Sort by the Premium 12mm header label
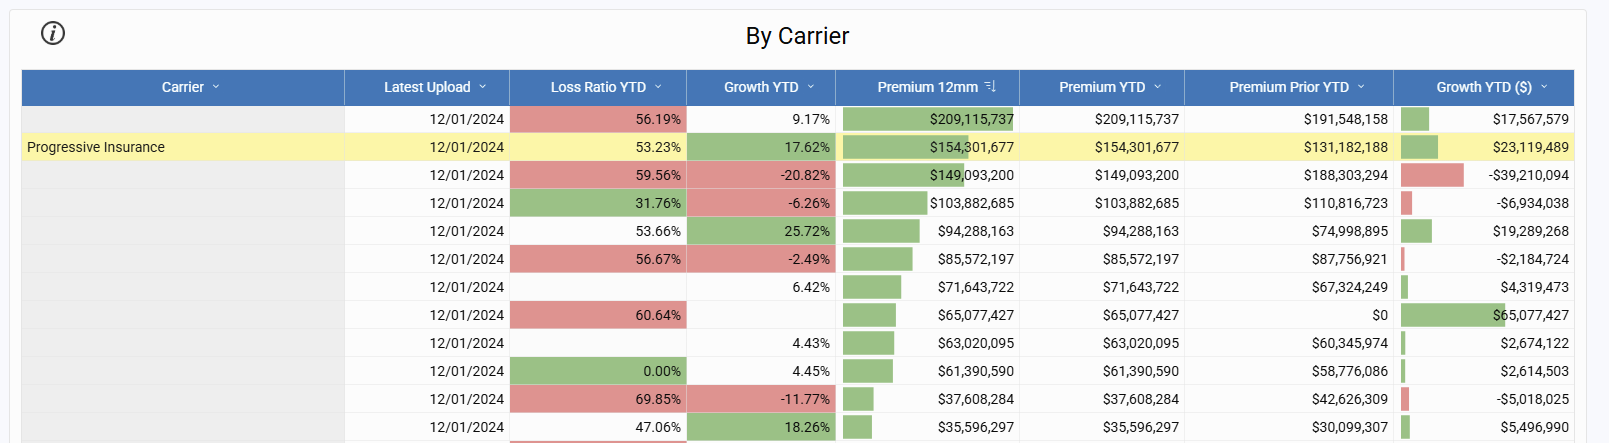 point(927,87)
